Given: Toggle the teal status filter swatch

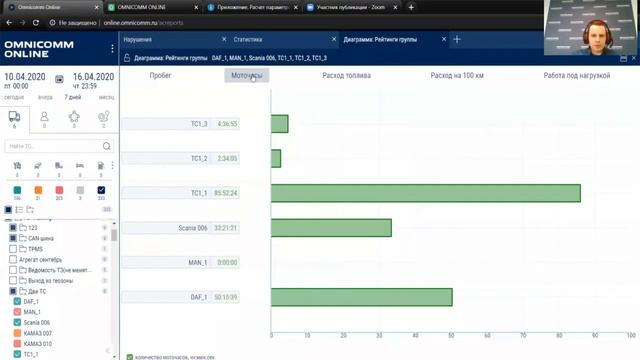Looking at the screenshot, I should (17, 190).
